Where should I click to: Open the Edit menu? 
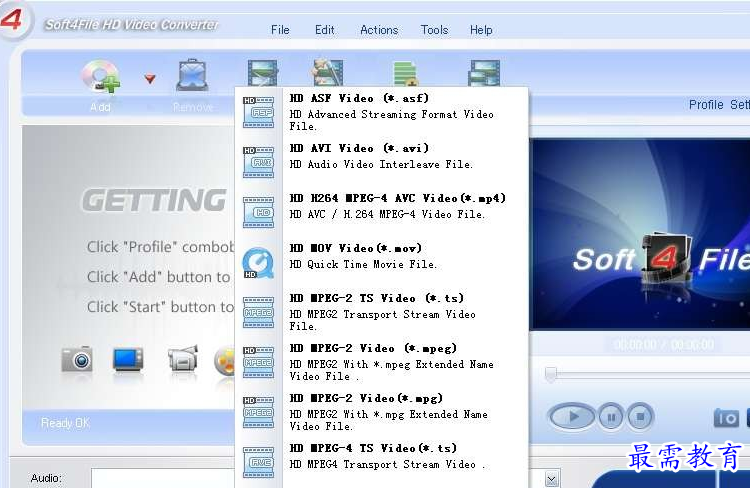tap(324, 30)
